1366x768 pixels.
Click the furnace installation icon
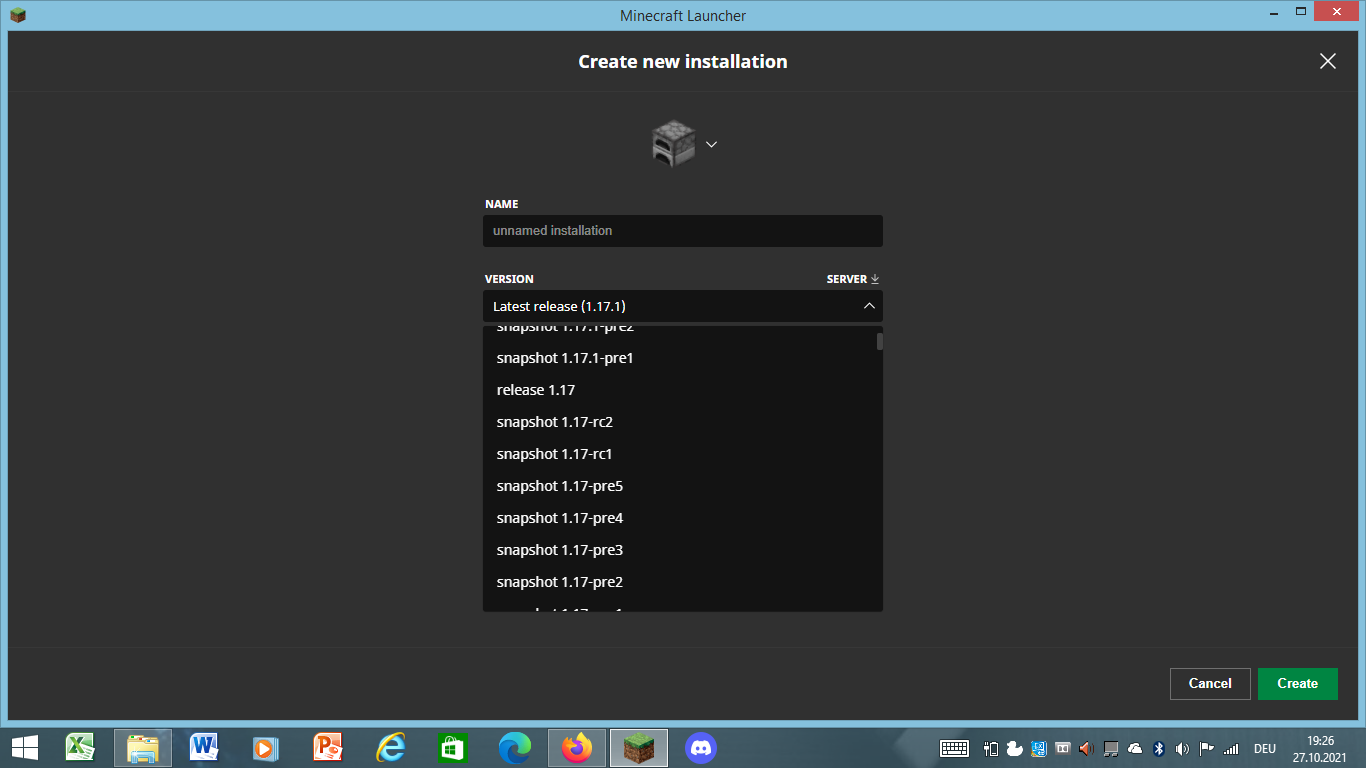[673, 144]
